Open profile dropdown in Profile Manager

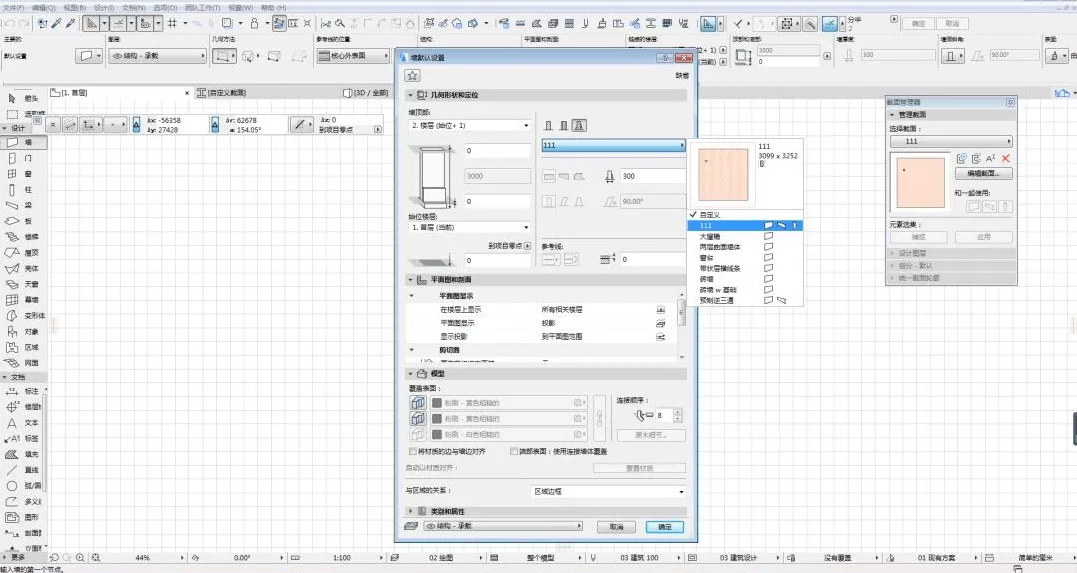(x=951, y=141)
